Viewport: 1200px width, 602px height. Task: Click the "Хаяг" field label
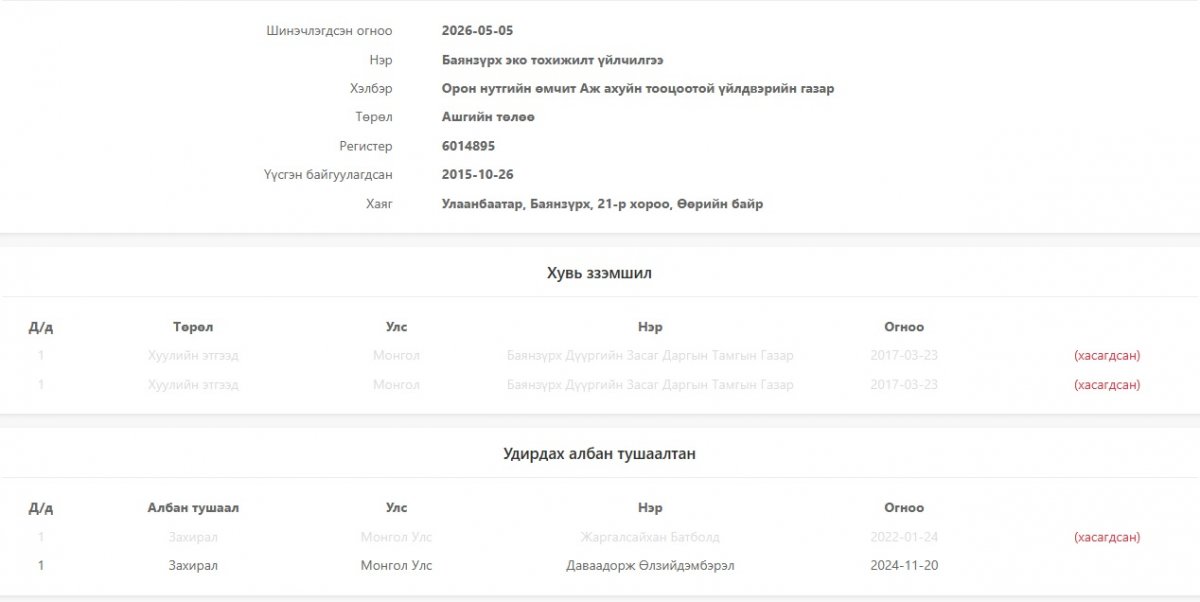(x=379, y=204)
